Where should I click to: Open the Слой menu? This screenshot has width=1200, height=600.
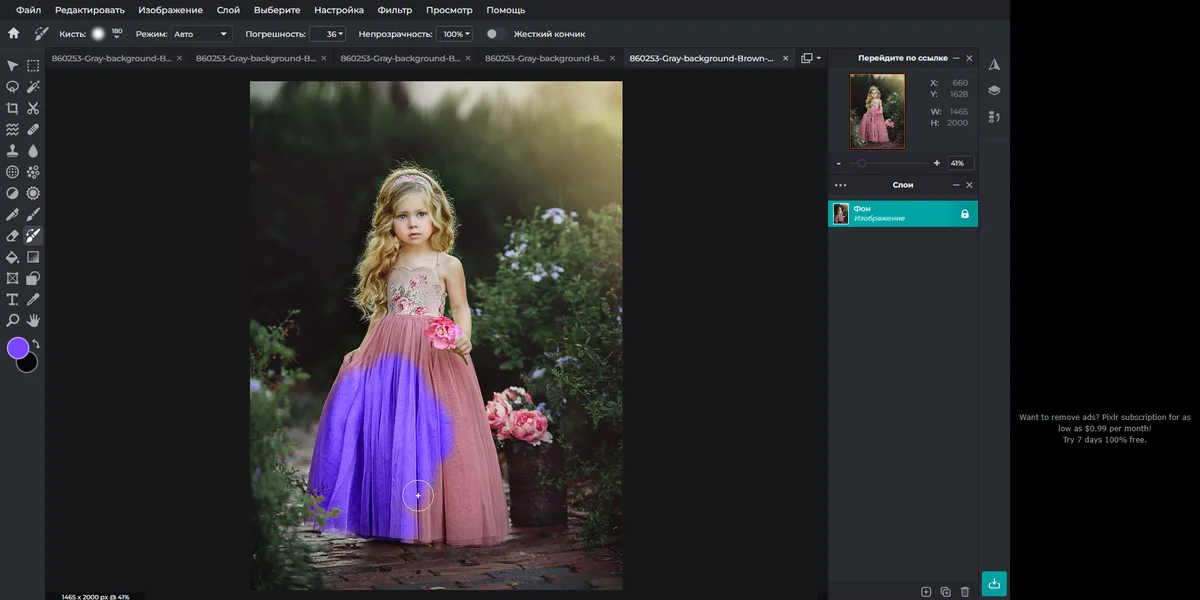click(228, 9)
